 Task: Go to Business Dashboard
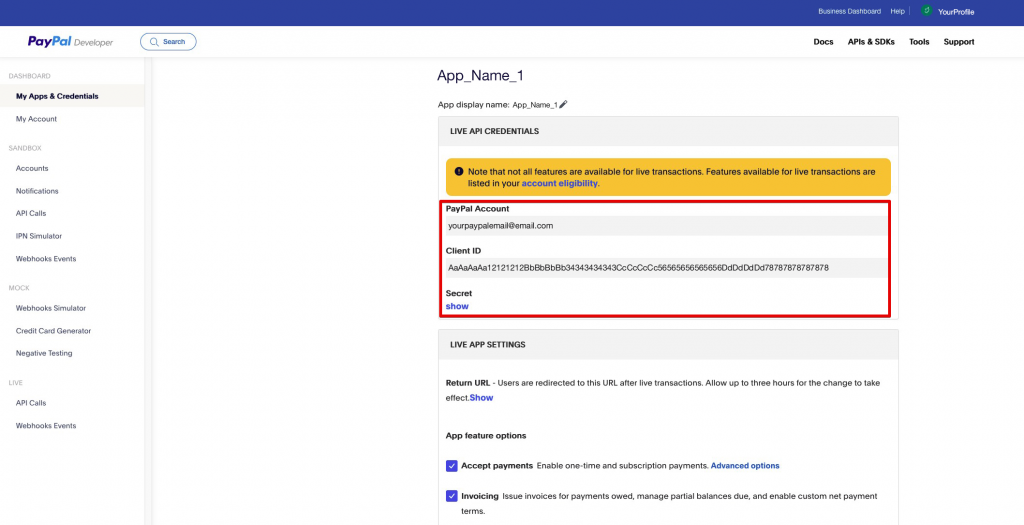[x=849, y=11]
